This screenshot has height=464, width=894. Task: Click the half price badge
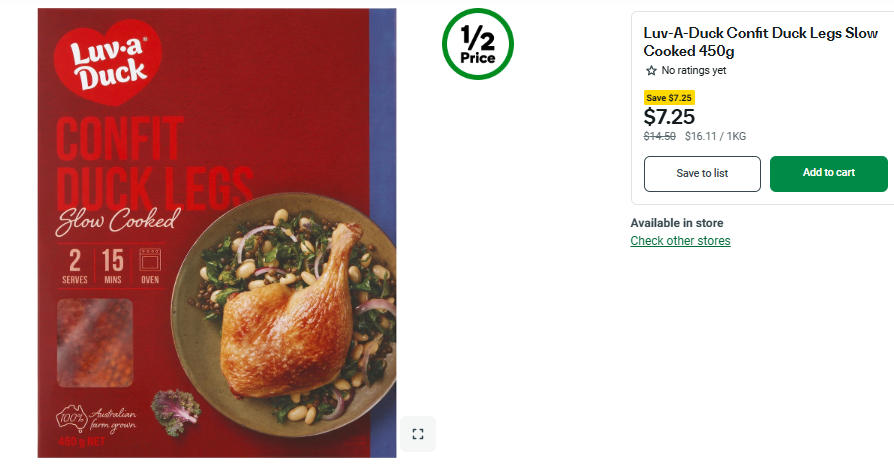(x=478, y=44)
